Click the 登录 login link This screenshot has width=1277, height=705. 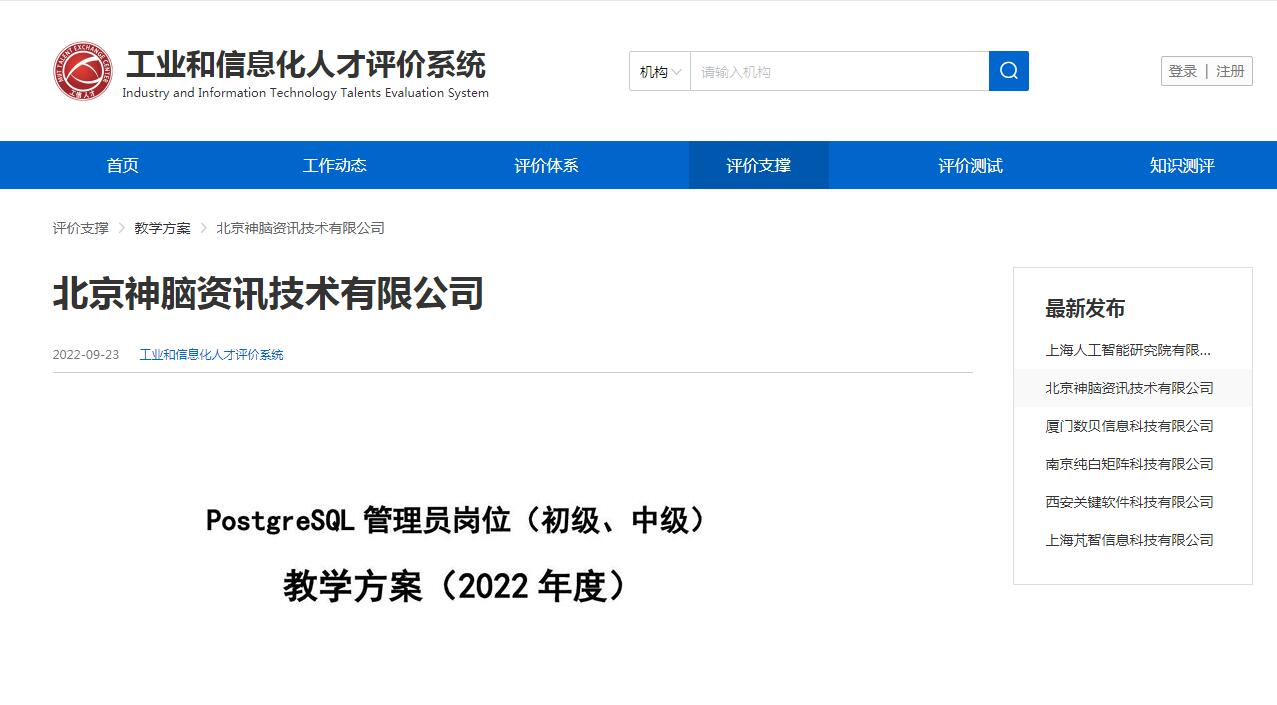(x=1183, y=71)
